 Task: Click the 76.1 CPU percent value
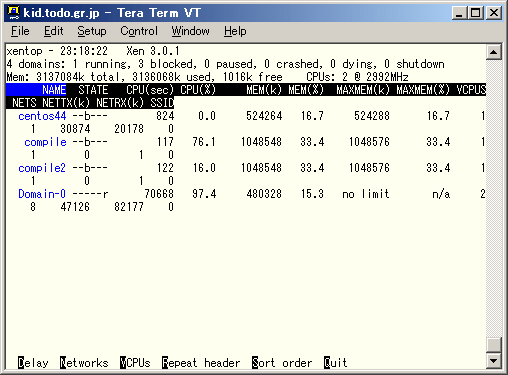[x=204, y=142]
